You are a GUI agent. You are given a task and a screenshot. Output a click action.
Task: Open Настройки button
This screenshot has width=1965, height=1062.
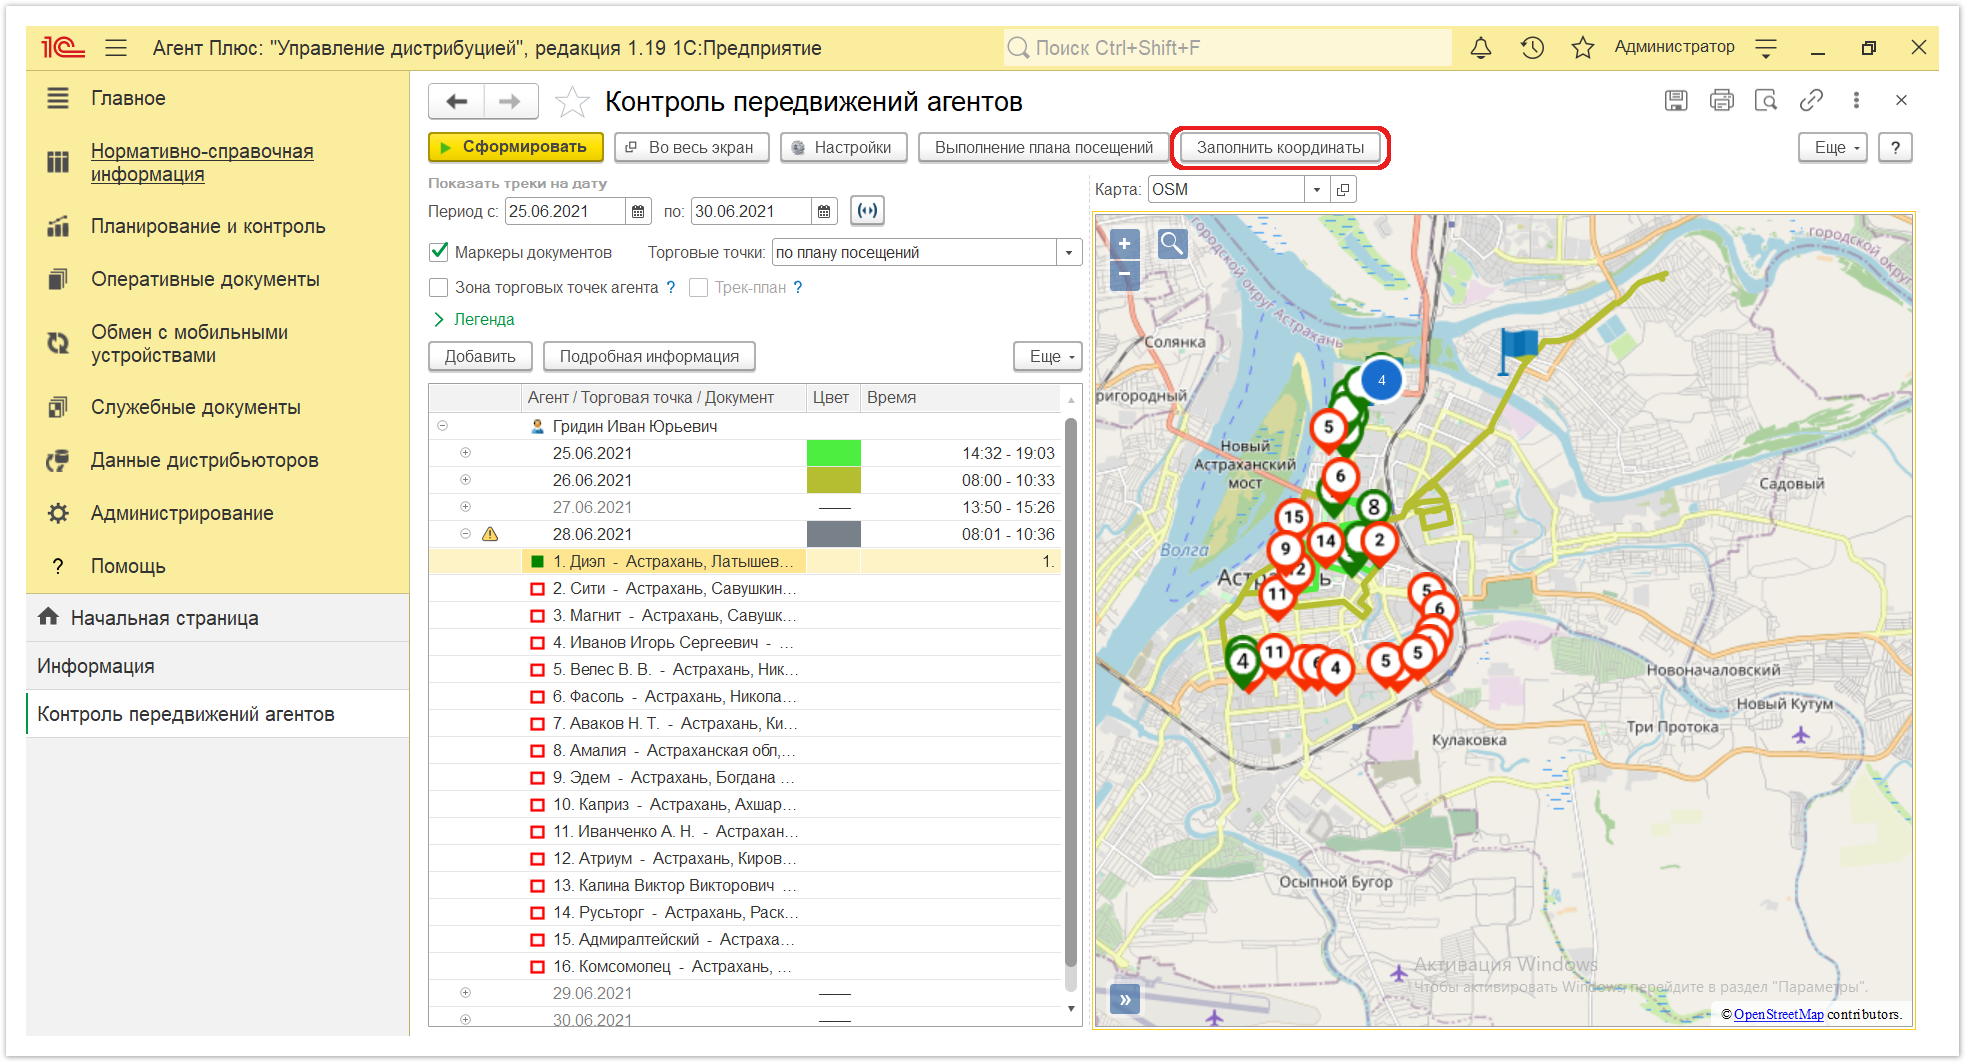(843, 147)
